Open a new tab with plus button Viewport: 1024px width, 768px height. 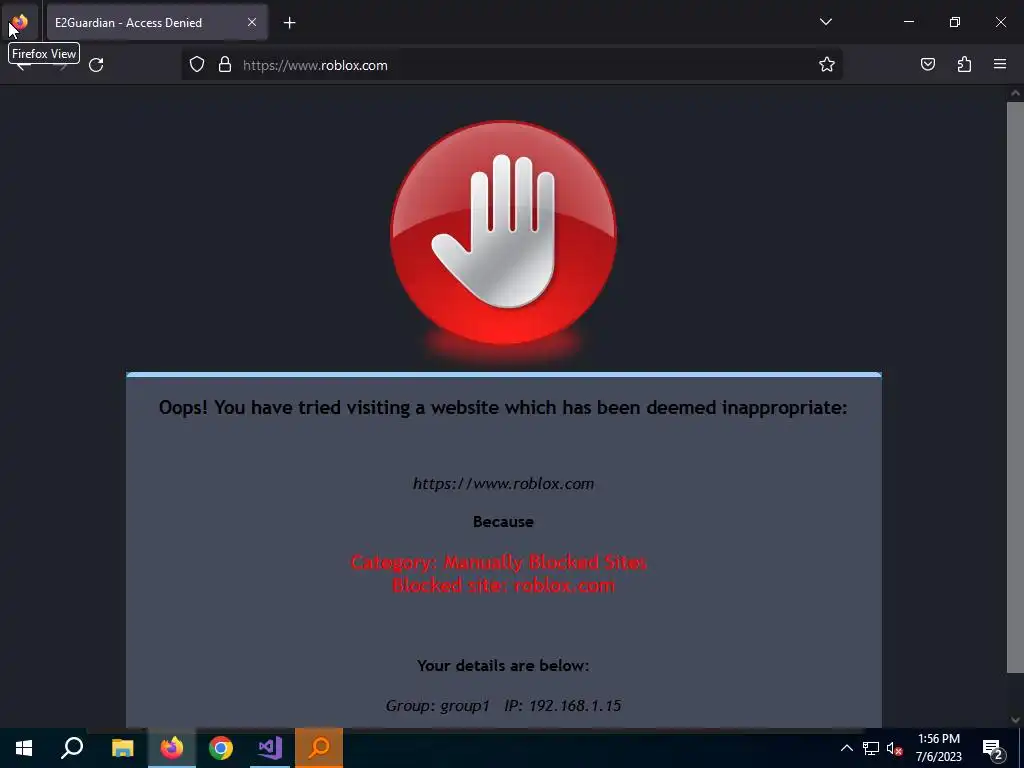click(289, 23)
